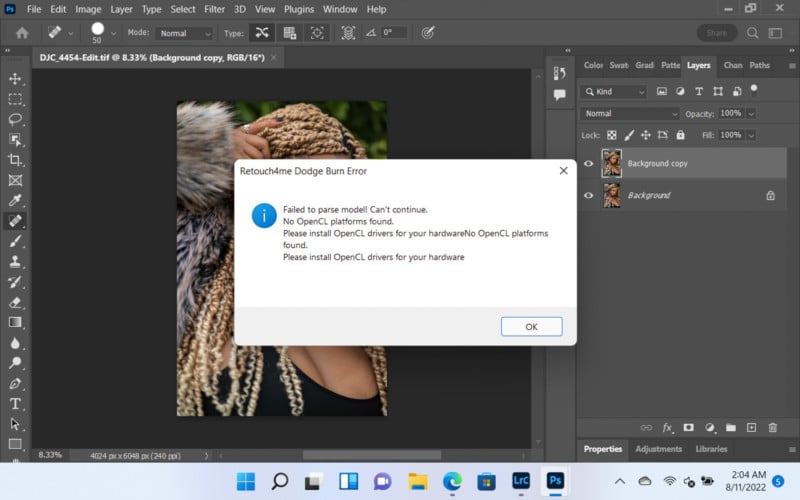
Task: Delete layer trash icon
Action: pos(772,428)
